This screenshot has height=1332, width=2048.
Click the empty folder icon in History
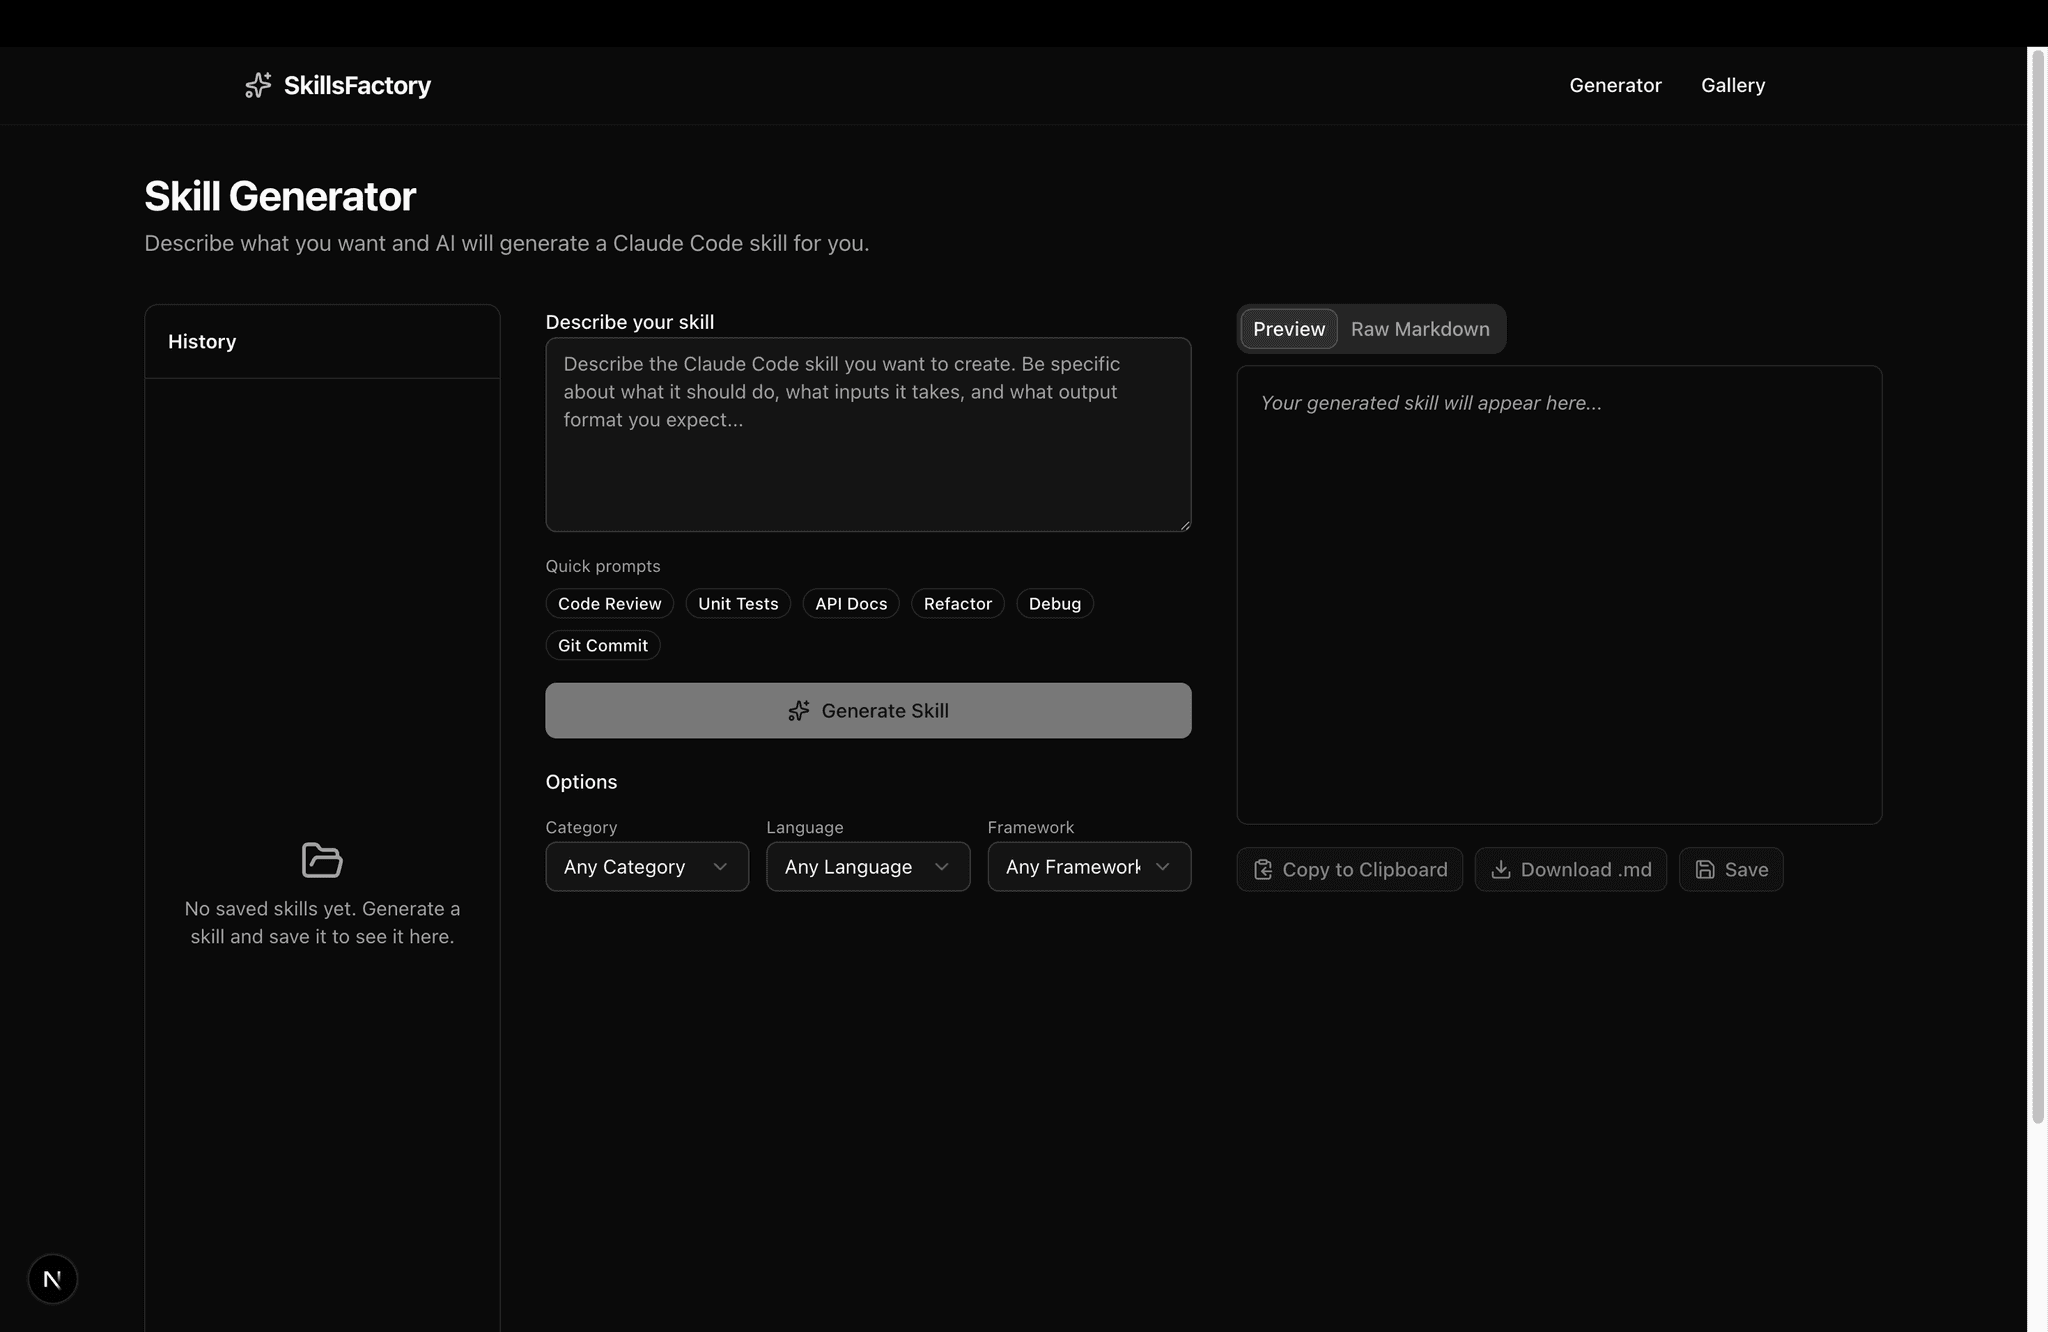pos(322,860)
